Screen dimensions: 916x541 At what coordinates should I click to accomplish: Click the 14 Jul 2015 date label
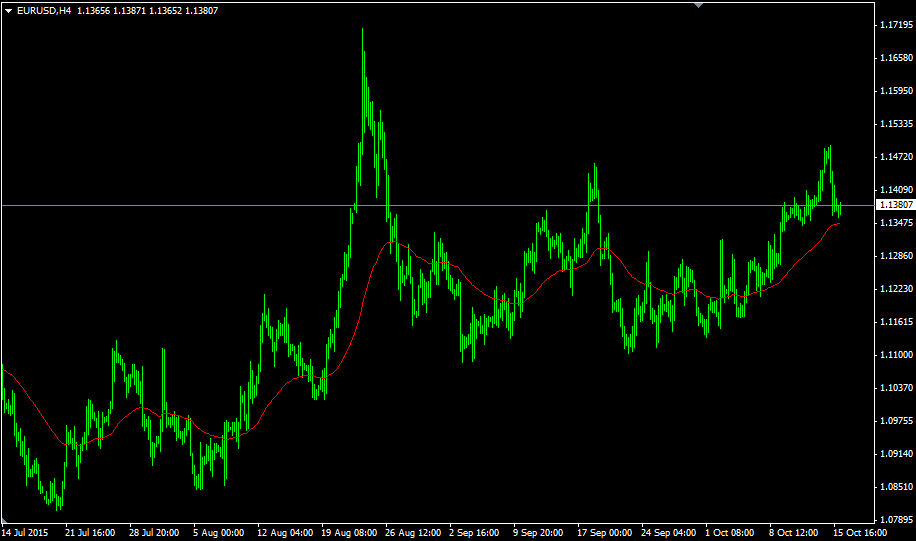(x=25, y=533)
